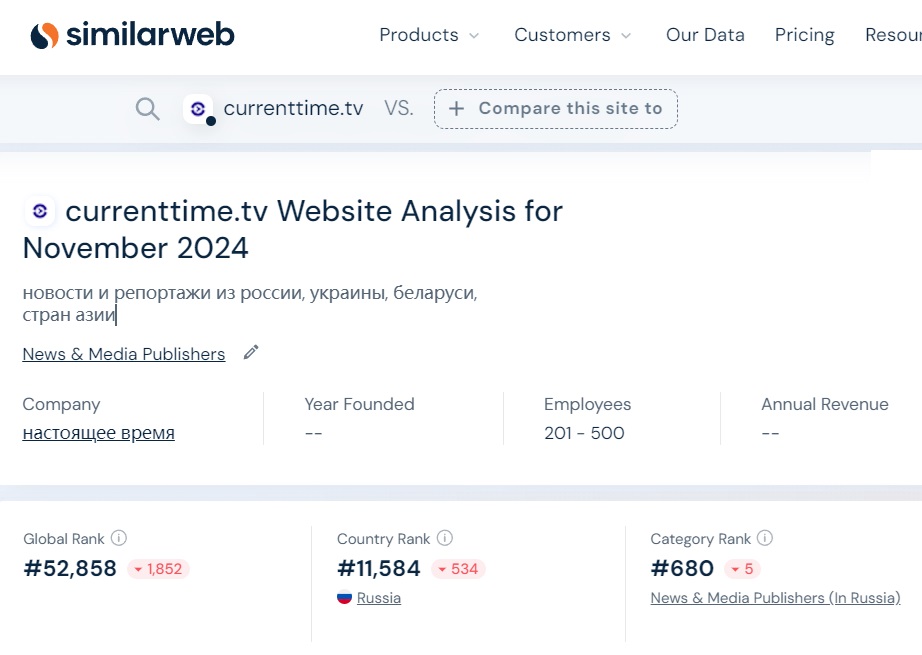Open the Customers menu
922x655 pixels.
pyautogui.click(x=562, y=35)
